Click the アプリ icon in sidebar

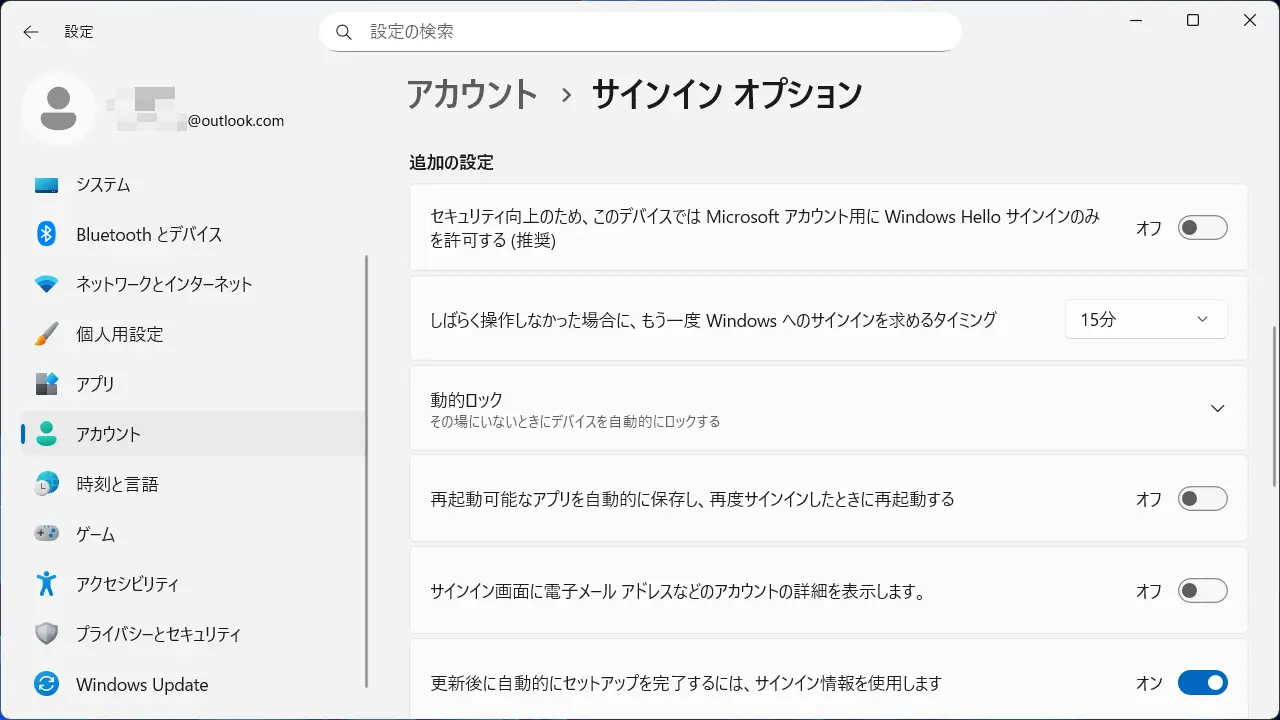[x=46, y=384]
